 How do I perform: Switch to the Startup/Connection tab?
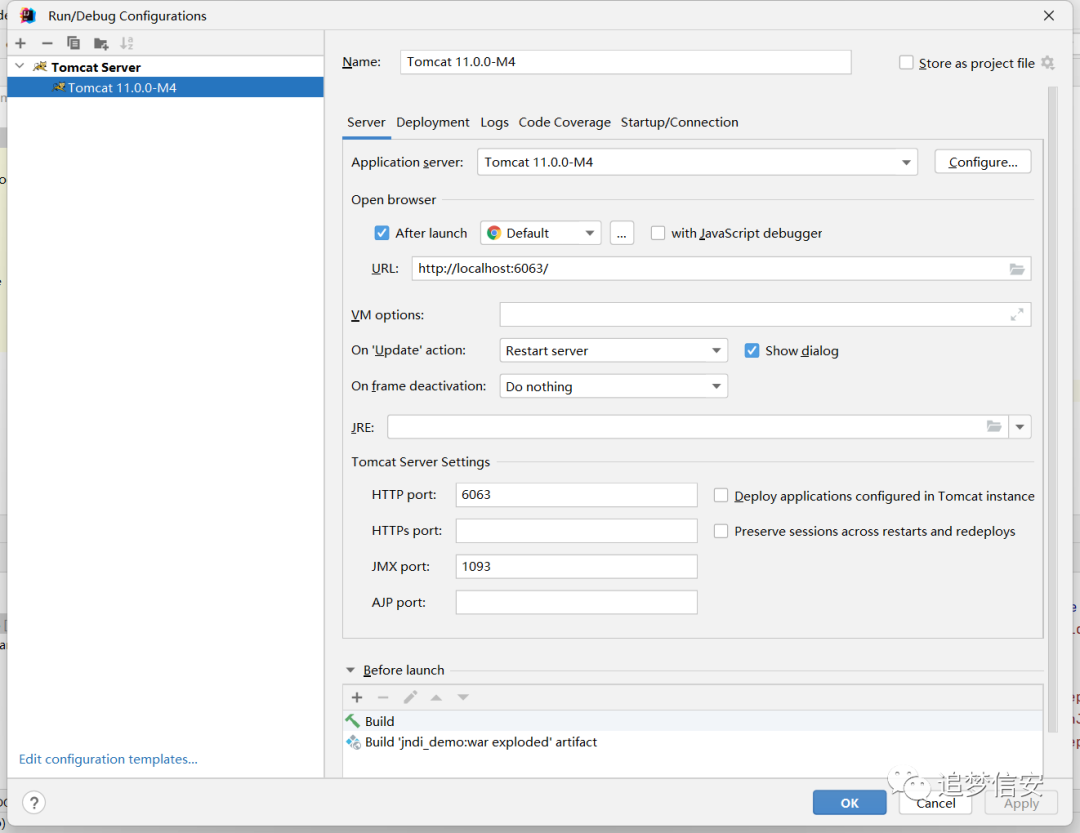point(679,123)
